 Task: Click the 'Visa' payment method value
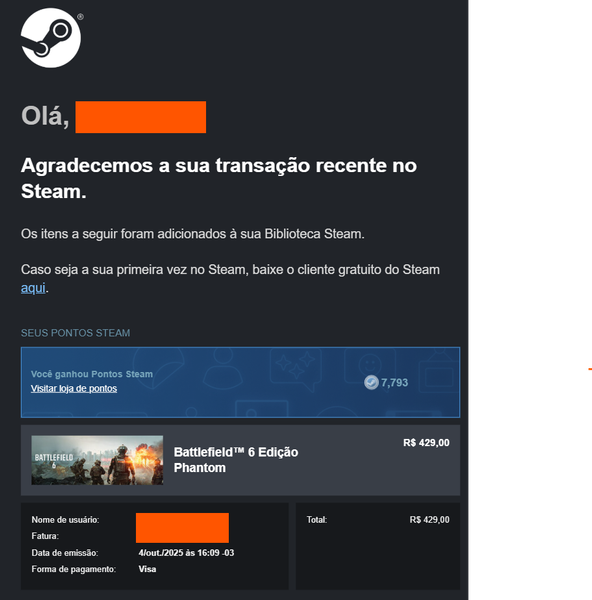147,569
